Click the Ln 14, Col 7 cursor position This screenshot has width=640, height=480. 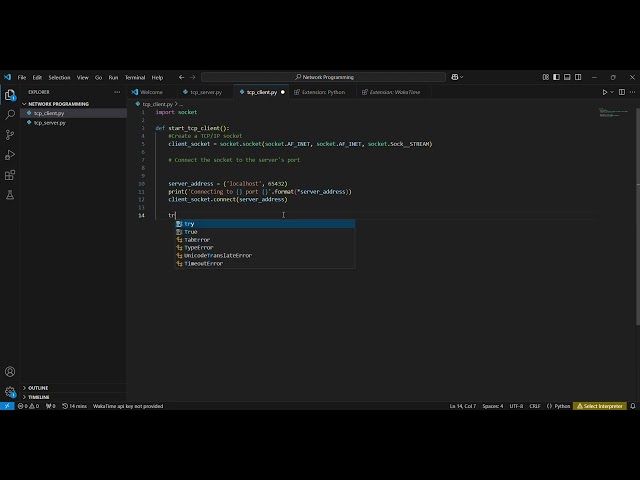click(462, 406)
